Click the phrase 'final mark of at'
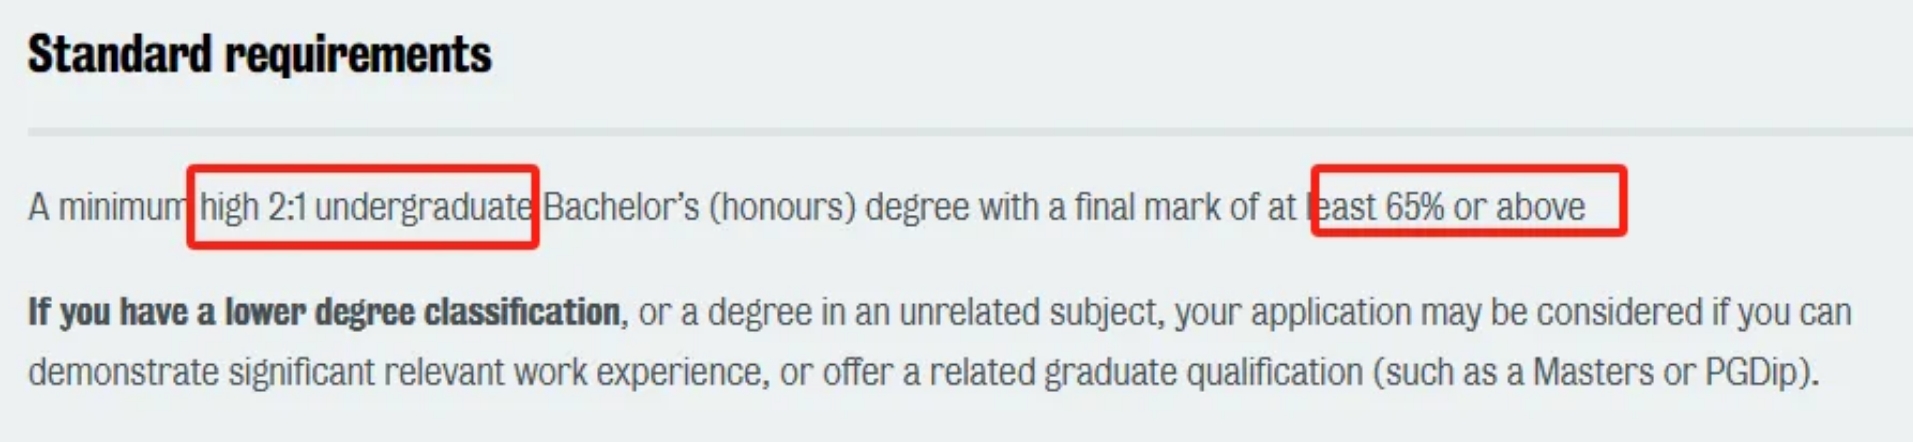The height and width of the screenshot is (442, 1913). click(1185, 207)
